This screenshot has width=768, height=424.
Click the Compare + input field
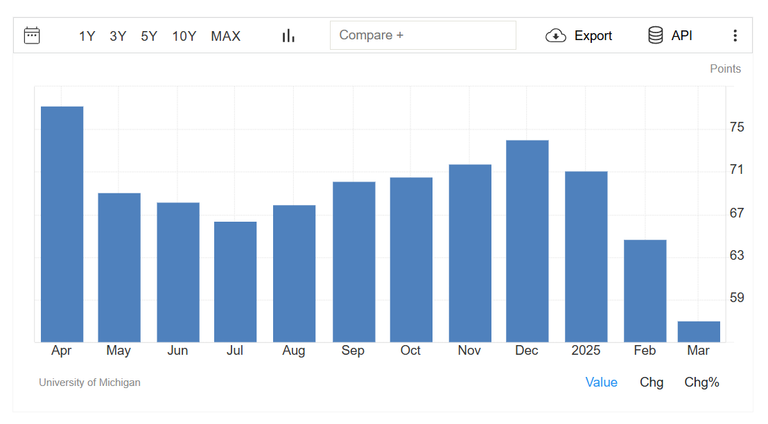(423, 35)
